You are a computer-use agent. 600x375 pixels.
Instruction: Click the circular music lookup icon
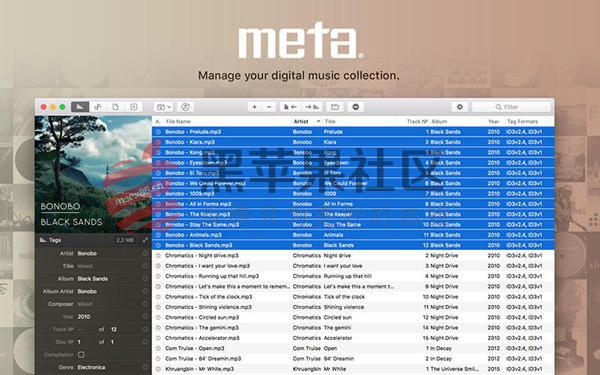click(x=186, y=107)
